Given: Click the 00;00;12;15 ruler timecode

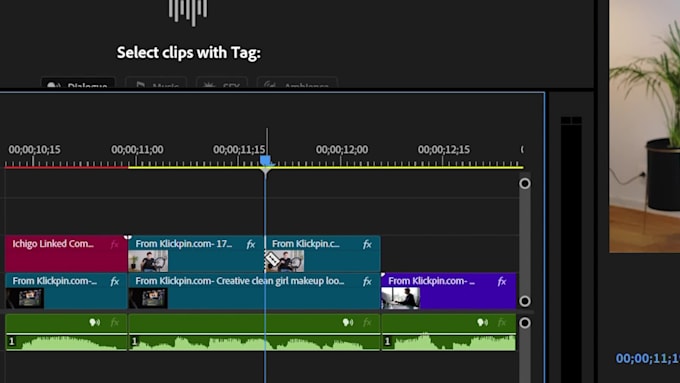Looking at the screenshot, I should [444, 150].
